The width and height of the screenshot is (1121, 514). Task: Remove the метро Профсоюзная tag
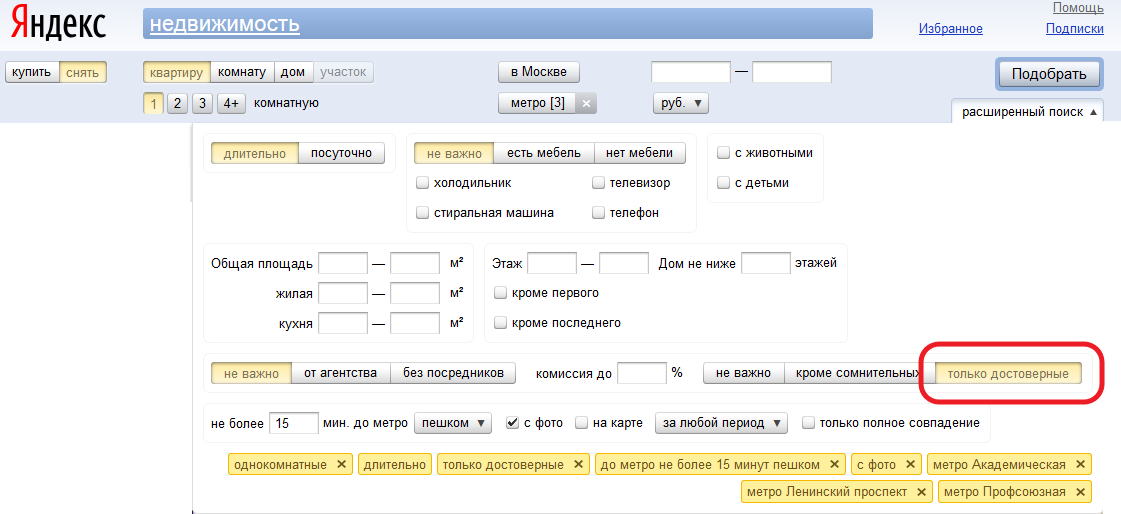(1080, 492)
